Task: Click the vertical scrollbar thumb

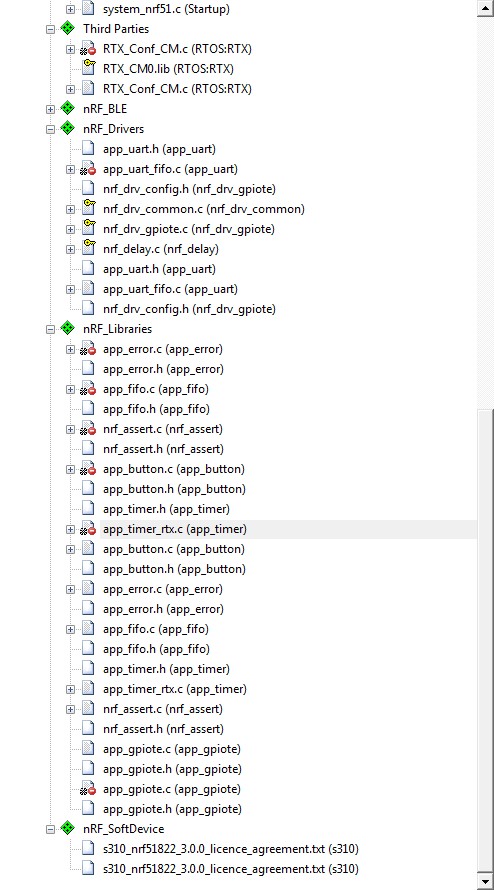Action: point(485,639)
